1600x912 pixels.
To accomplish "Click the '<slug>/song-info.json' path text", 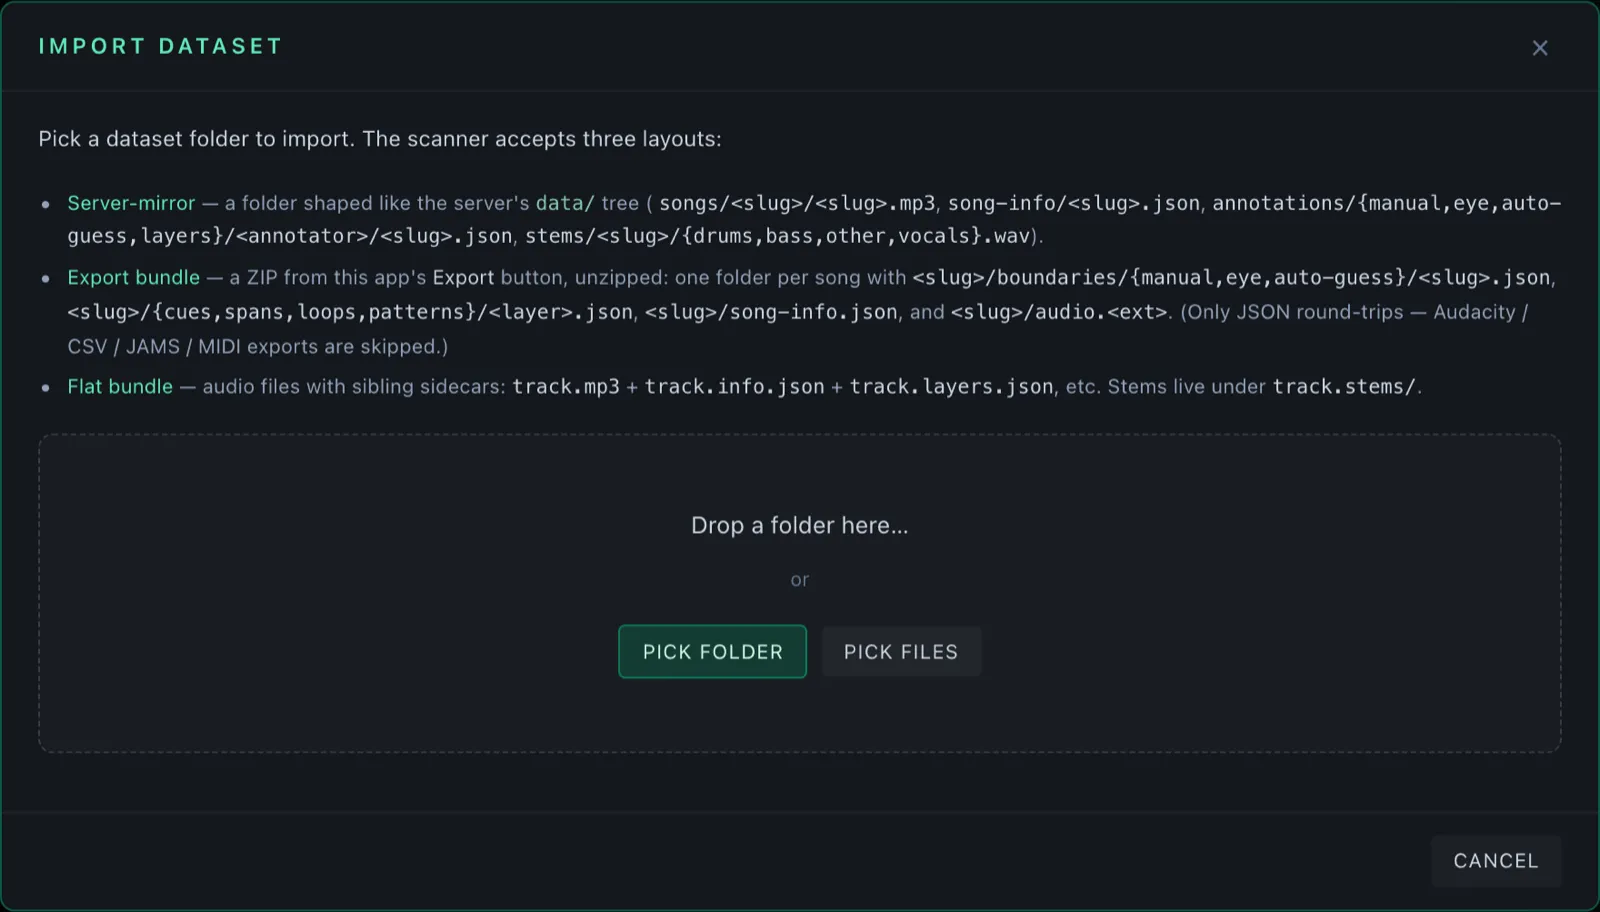I will [771, 312].
